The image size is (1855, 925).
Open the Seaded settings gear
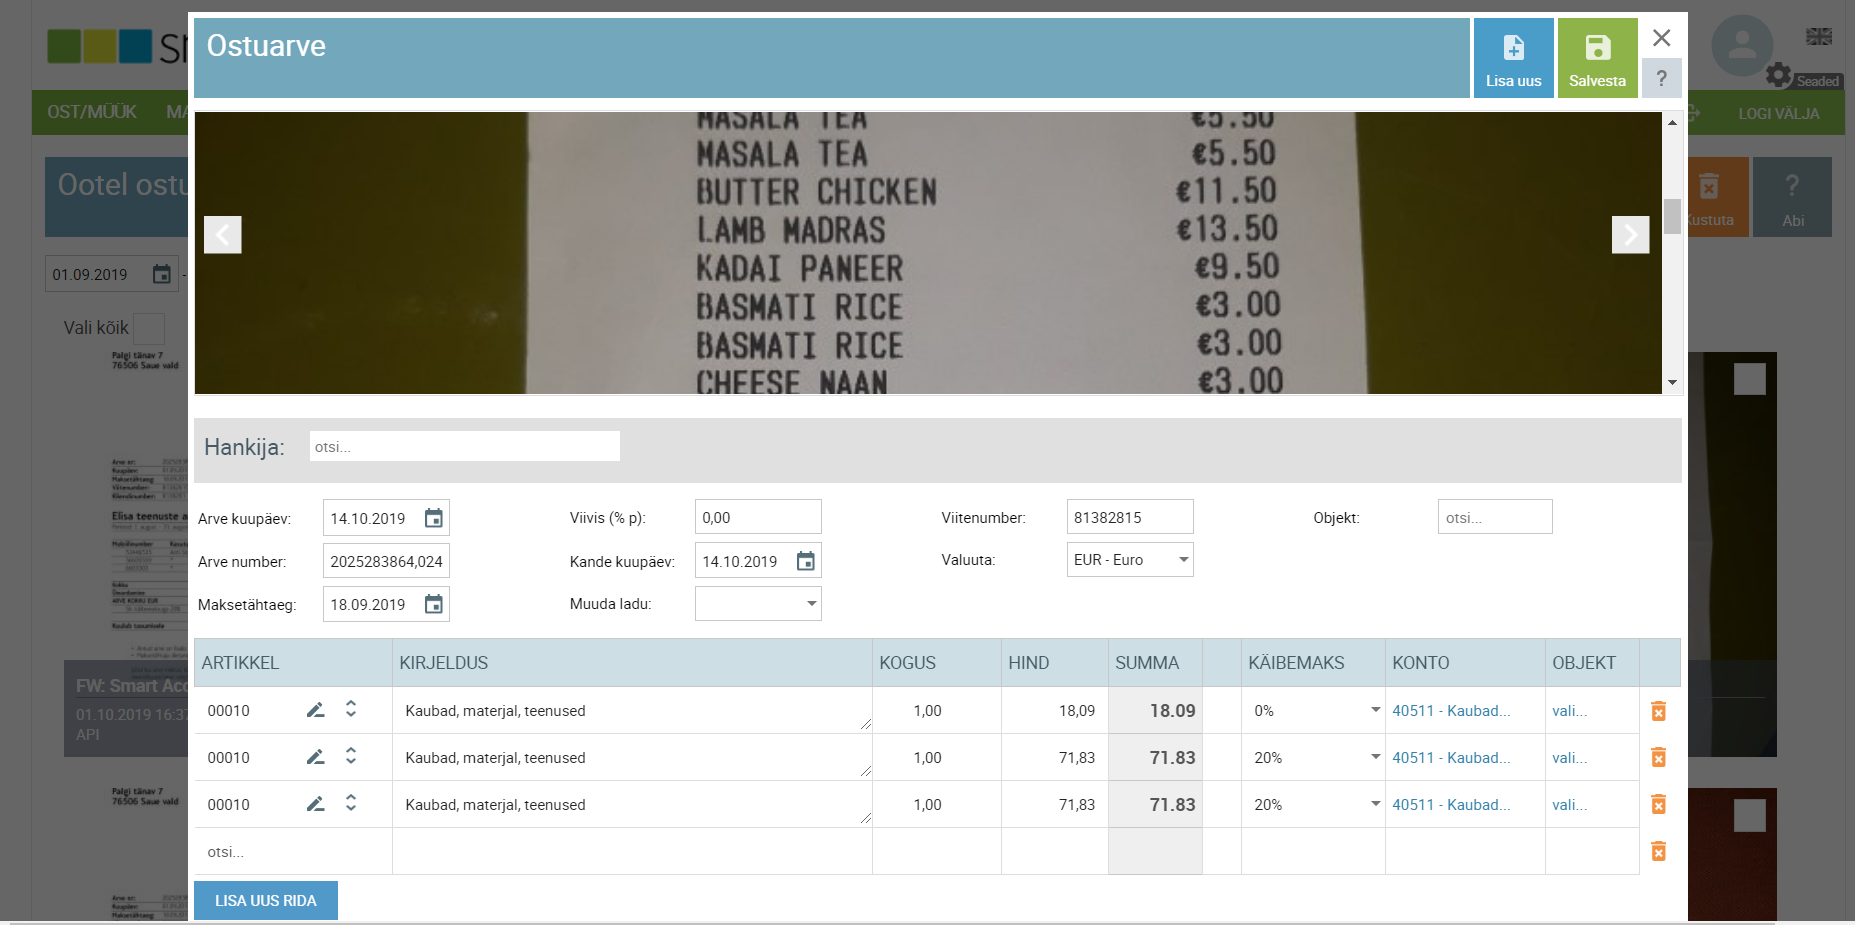pos(1779,74)
